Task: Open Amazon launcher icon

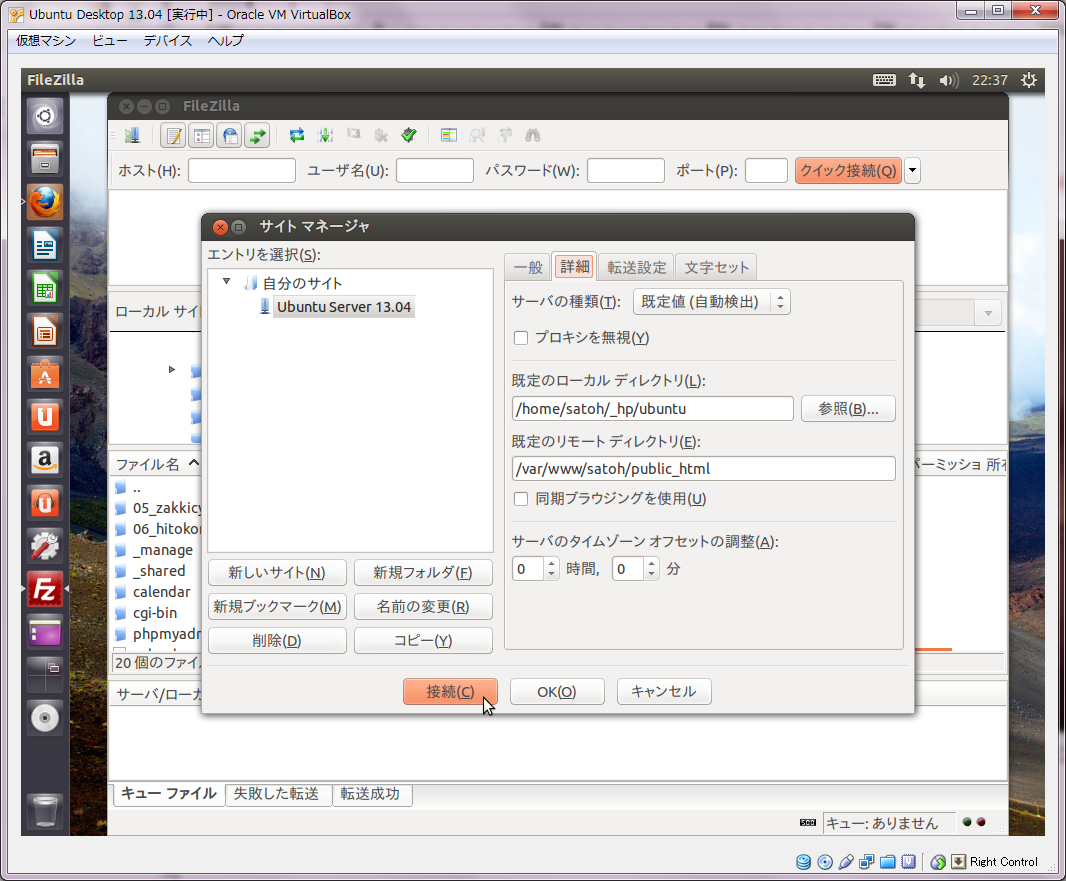Action: coord(45,460)
